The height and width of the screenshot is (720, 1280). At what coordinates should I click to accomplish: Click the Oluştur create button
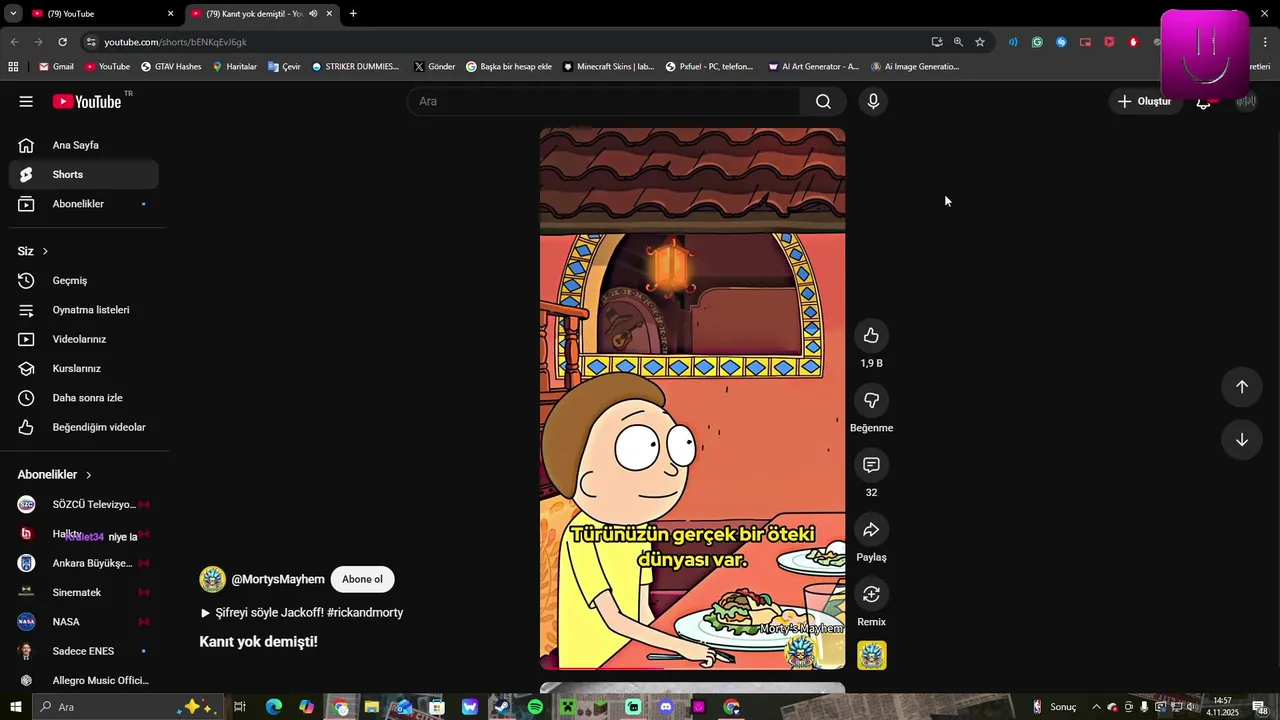pyautogui.click(x=1144, y=101)
